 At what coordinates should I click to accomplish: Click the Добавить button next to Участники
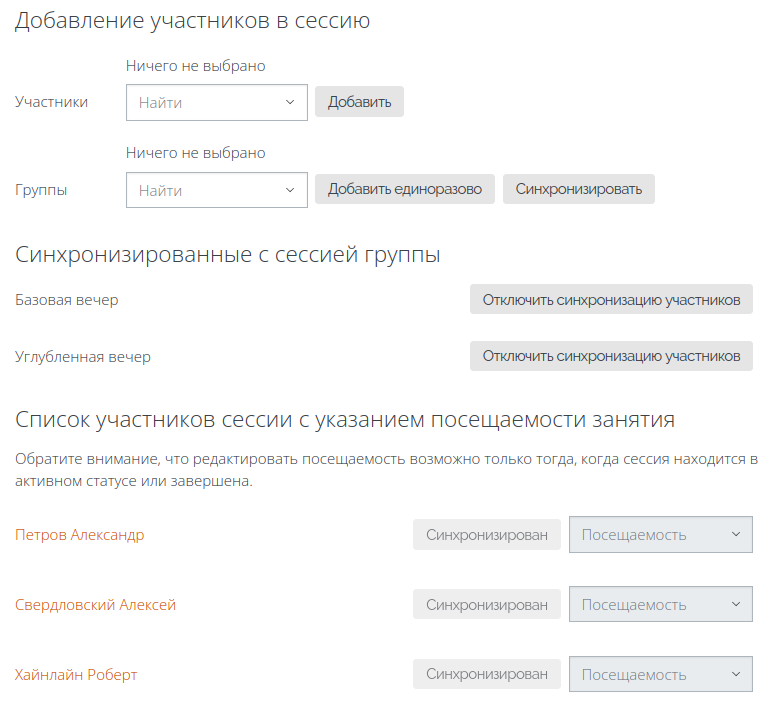359,102
